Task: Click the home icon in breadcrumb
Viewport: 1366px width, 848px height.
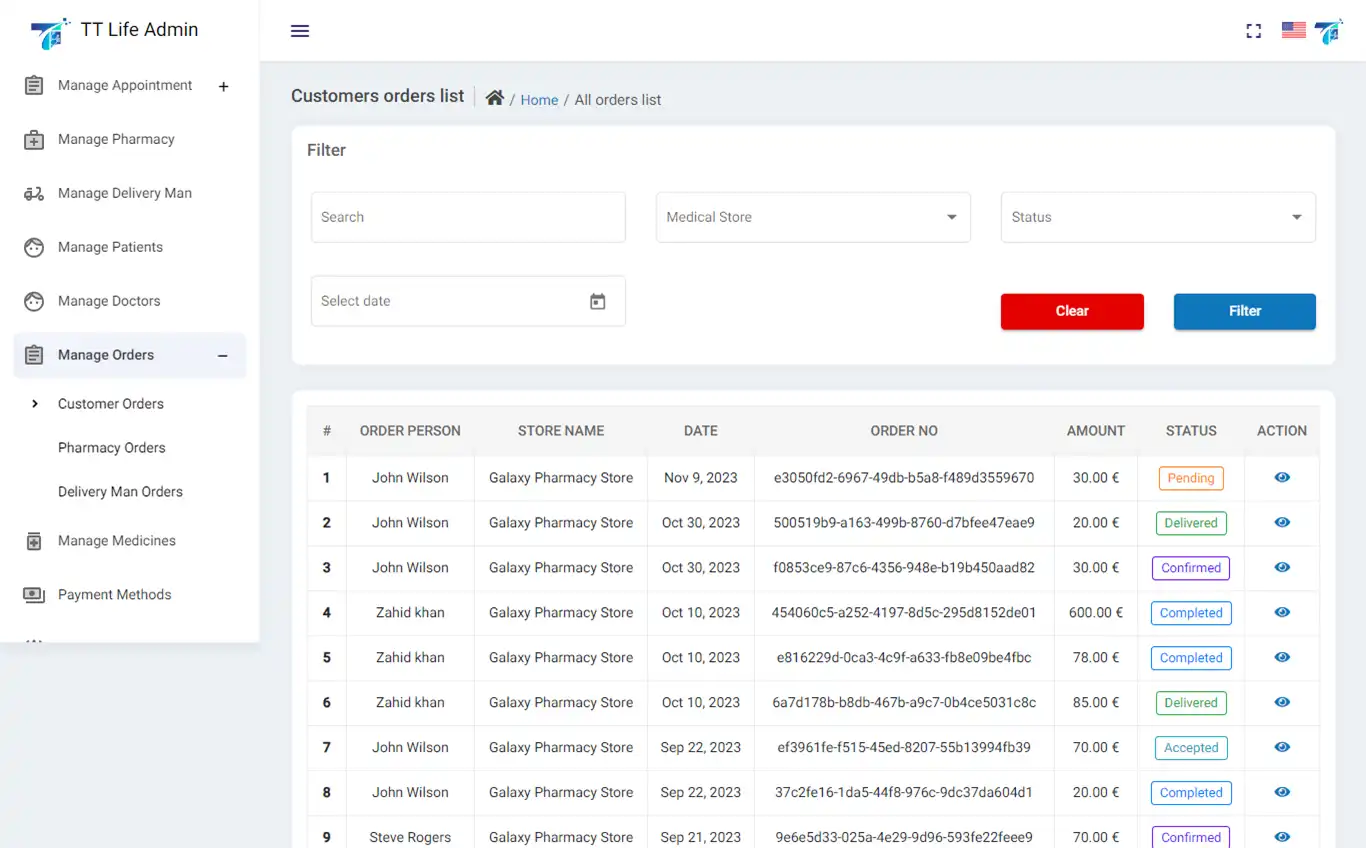Action: click(494, 98)
